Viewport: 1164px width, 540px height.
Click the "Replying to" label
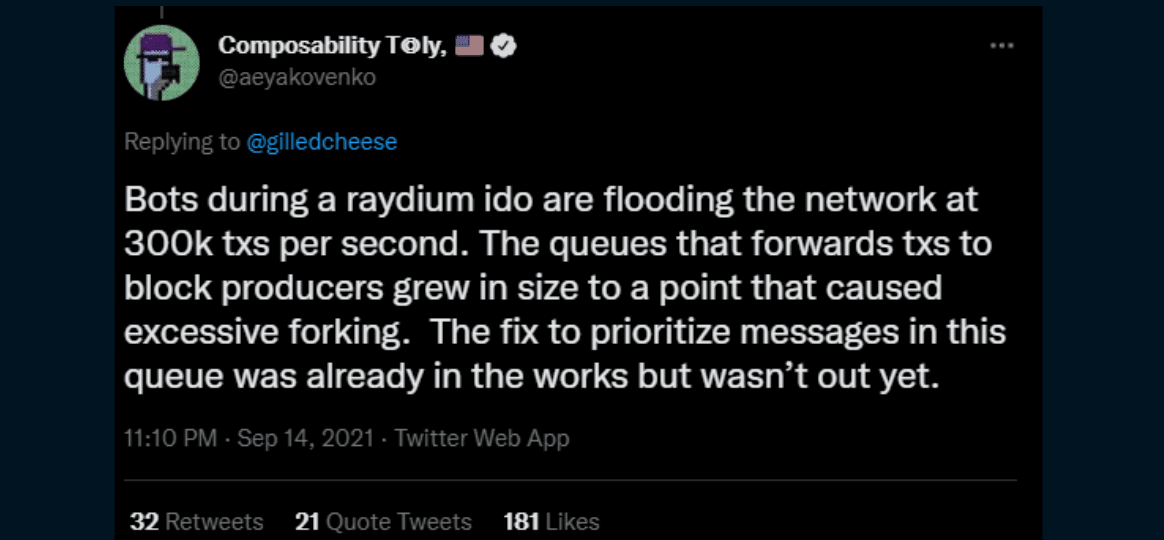click(182, 142)
